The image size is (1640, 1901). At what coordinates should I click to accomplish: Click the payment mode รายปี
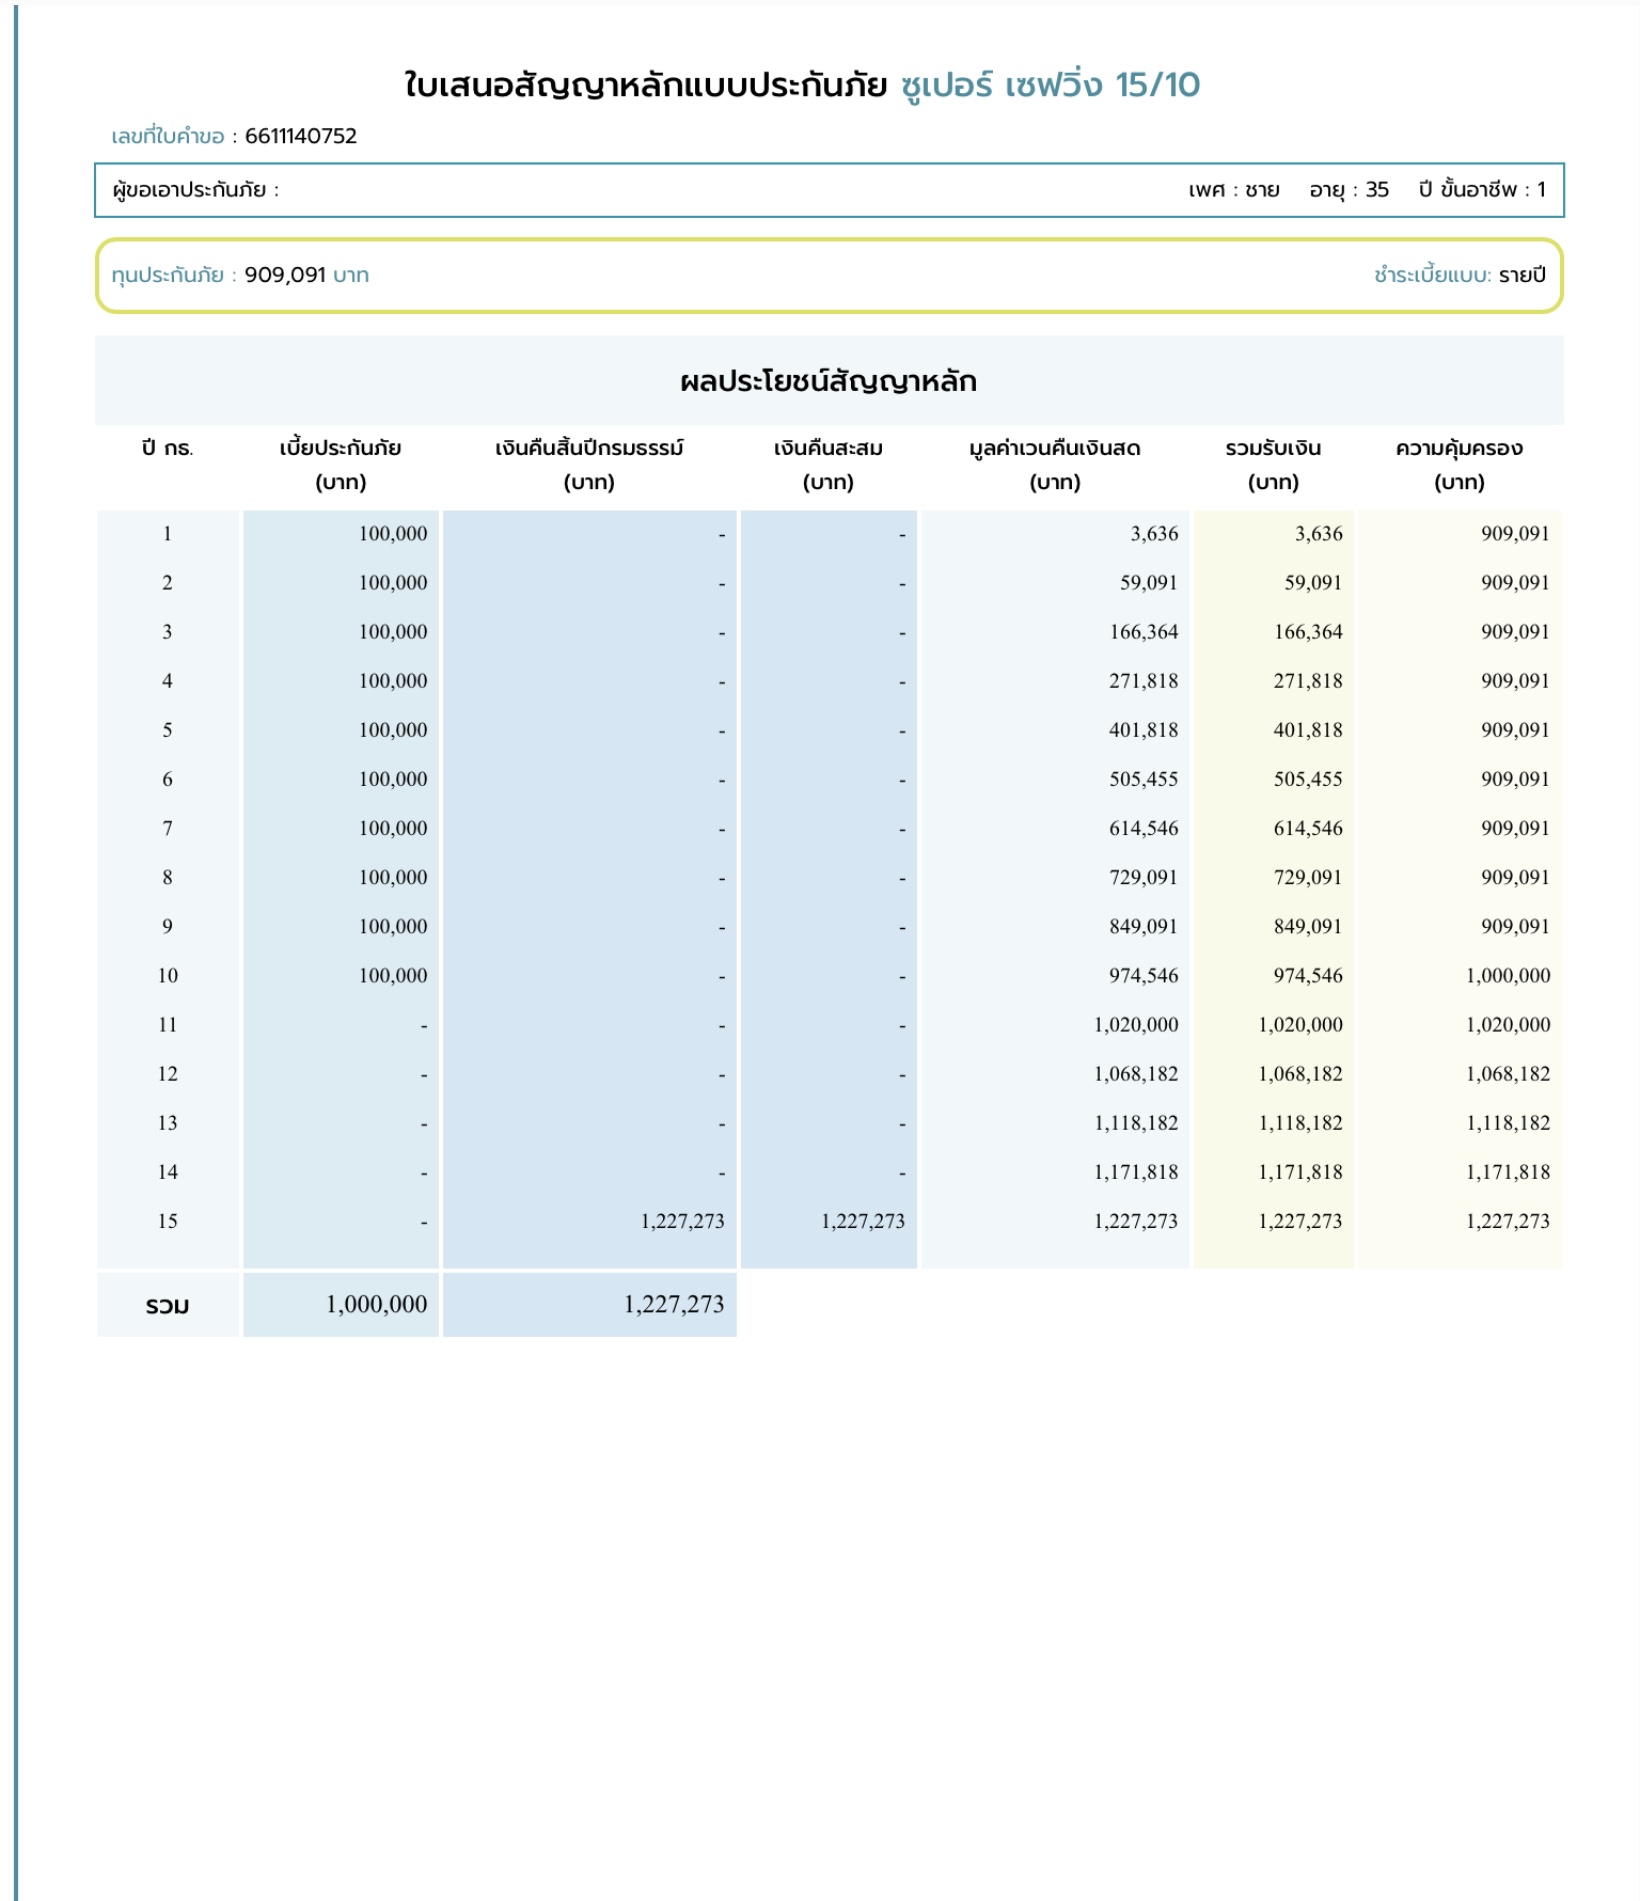[x=1522, y=275]
